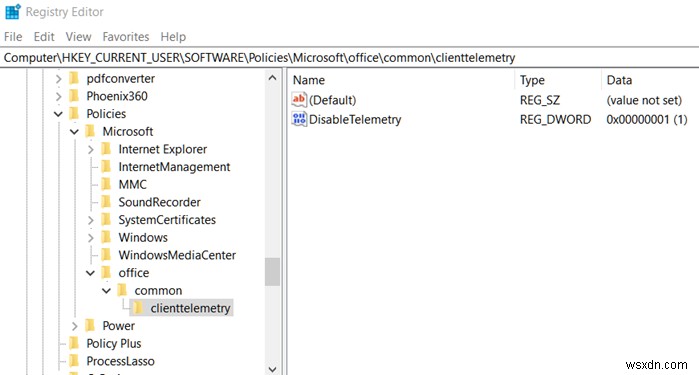Collapse the Policies key

coord(58,114)
